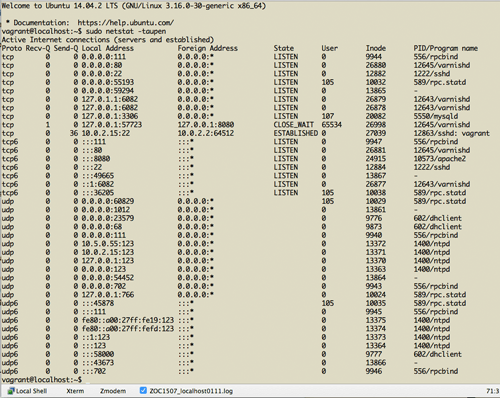The height and width of the screenshot is (398, 500).
Task: Select Xterm emulation in the status bar
Action: (75, 391)
